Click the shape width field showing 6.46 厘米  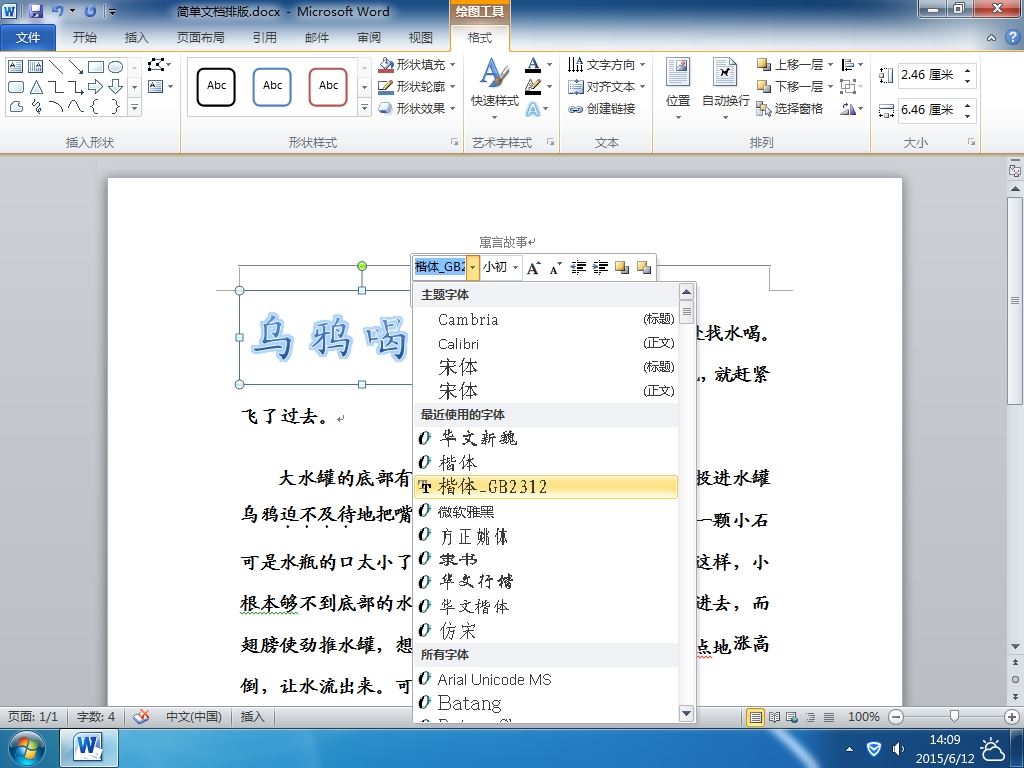tap(928, 110)
